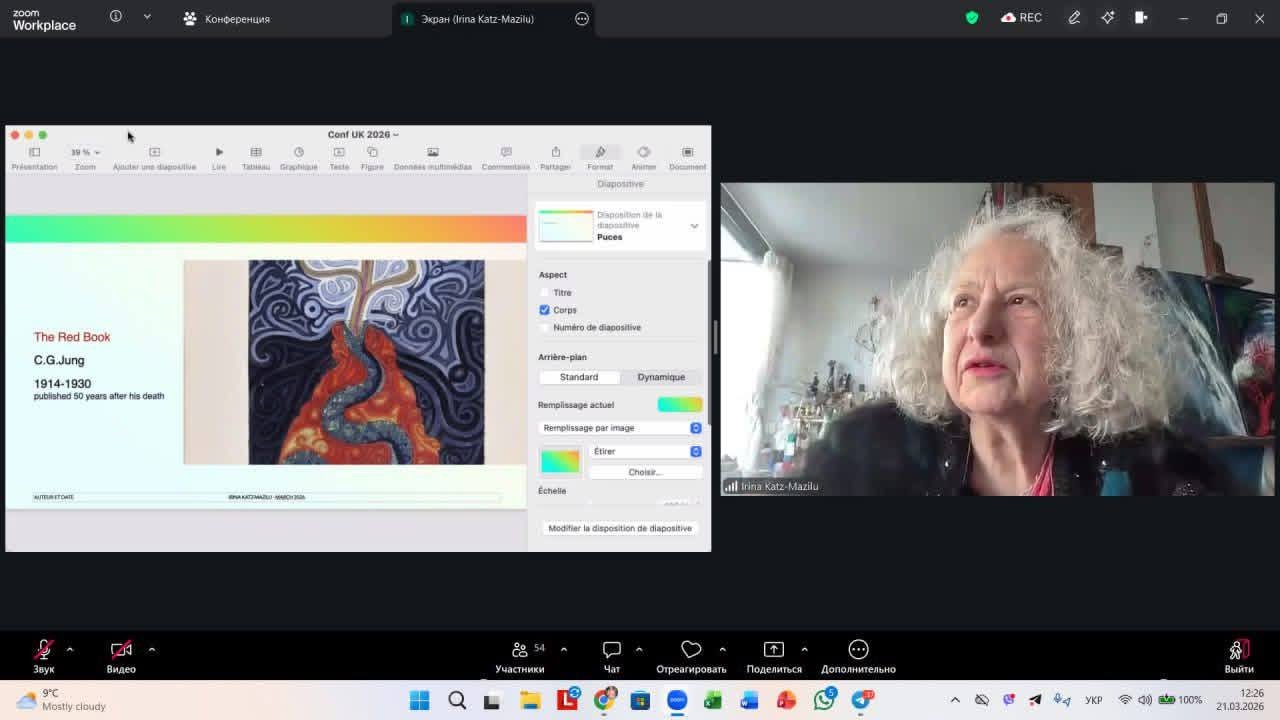Select the Texte tool in Keynote
Image resolution: width=1280 pixels, height=720 pixels.
click(339, 152)
